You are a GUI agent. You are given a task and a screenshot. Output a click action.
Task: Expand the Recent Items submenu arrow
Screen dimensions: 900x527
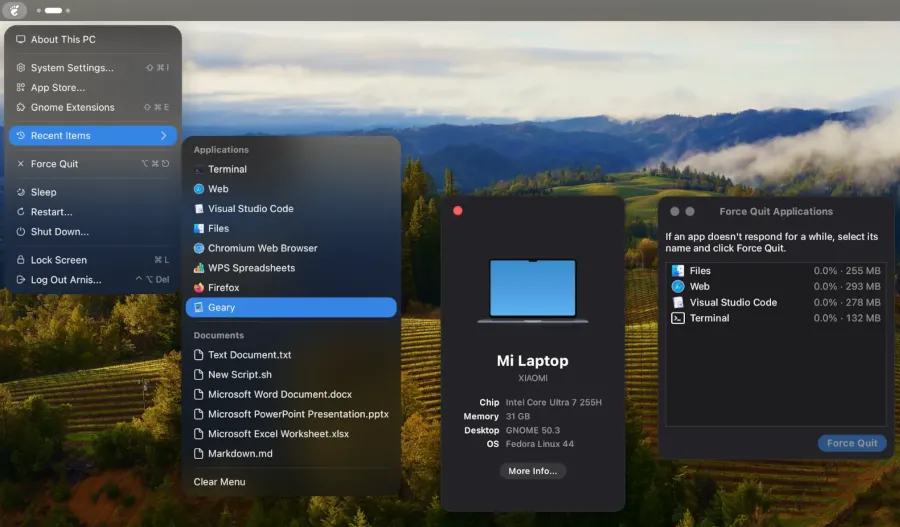(x=164, y=135)
